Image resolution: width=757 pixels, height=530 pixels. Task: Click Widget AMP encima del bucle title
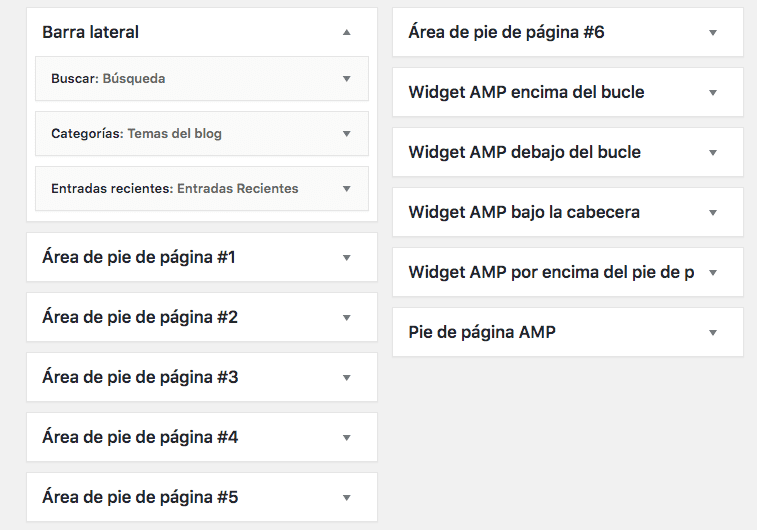point(526,92)
